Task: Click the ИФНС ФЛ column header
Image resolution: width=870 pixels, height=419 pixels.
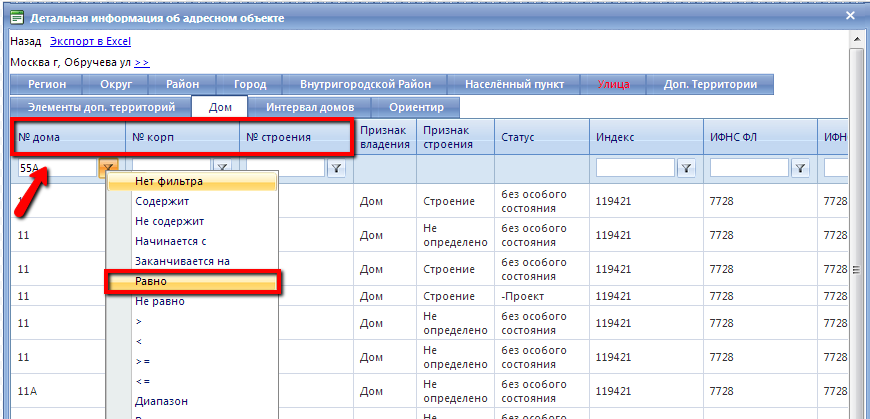Action: [761, 137]
